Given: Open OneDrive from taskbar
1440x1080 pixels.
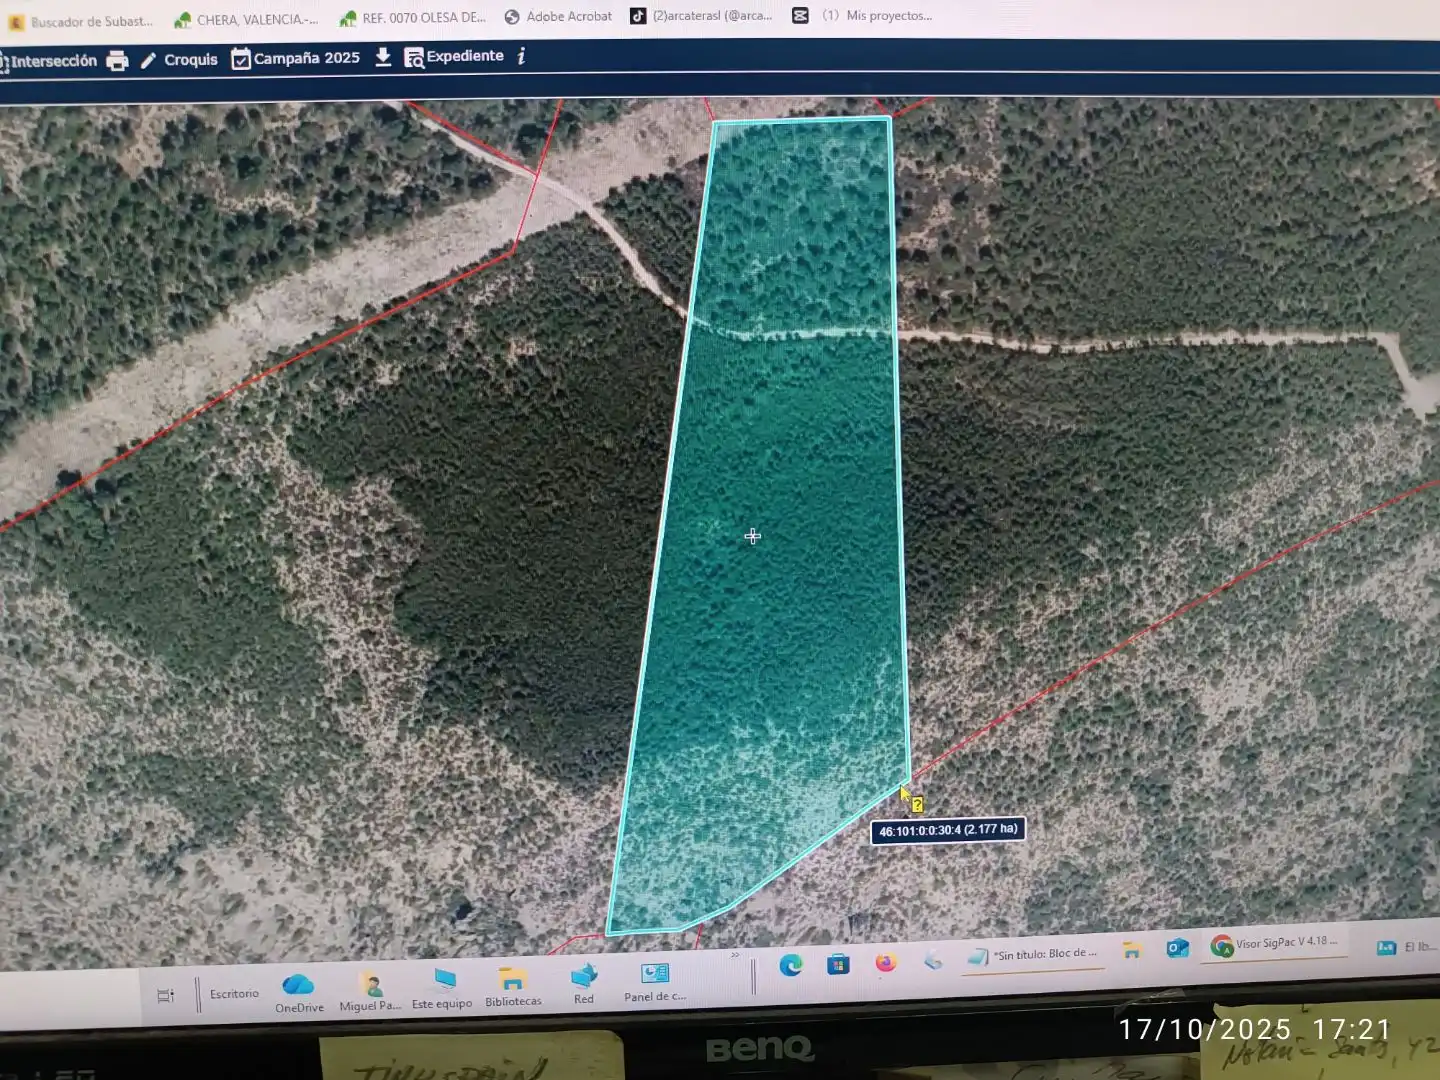Looking at the screenshot, I should pos(299,994).
